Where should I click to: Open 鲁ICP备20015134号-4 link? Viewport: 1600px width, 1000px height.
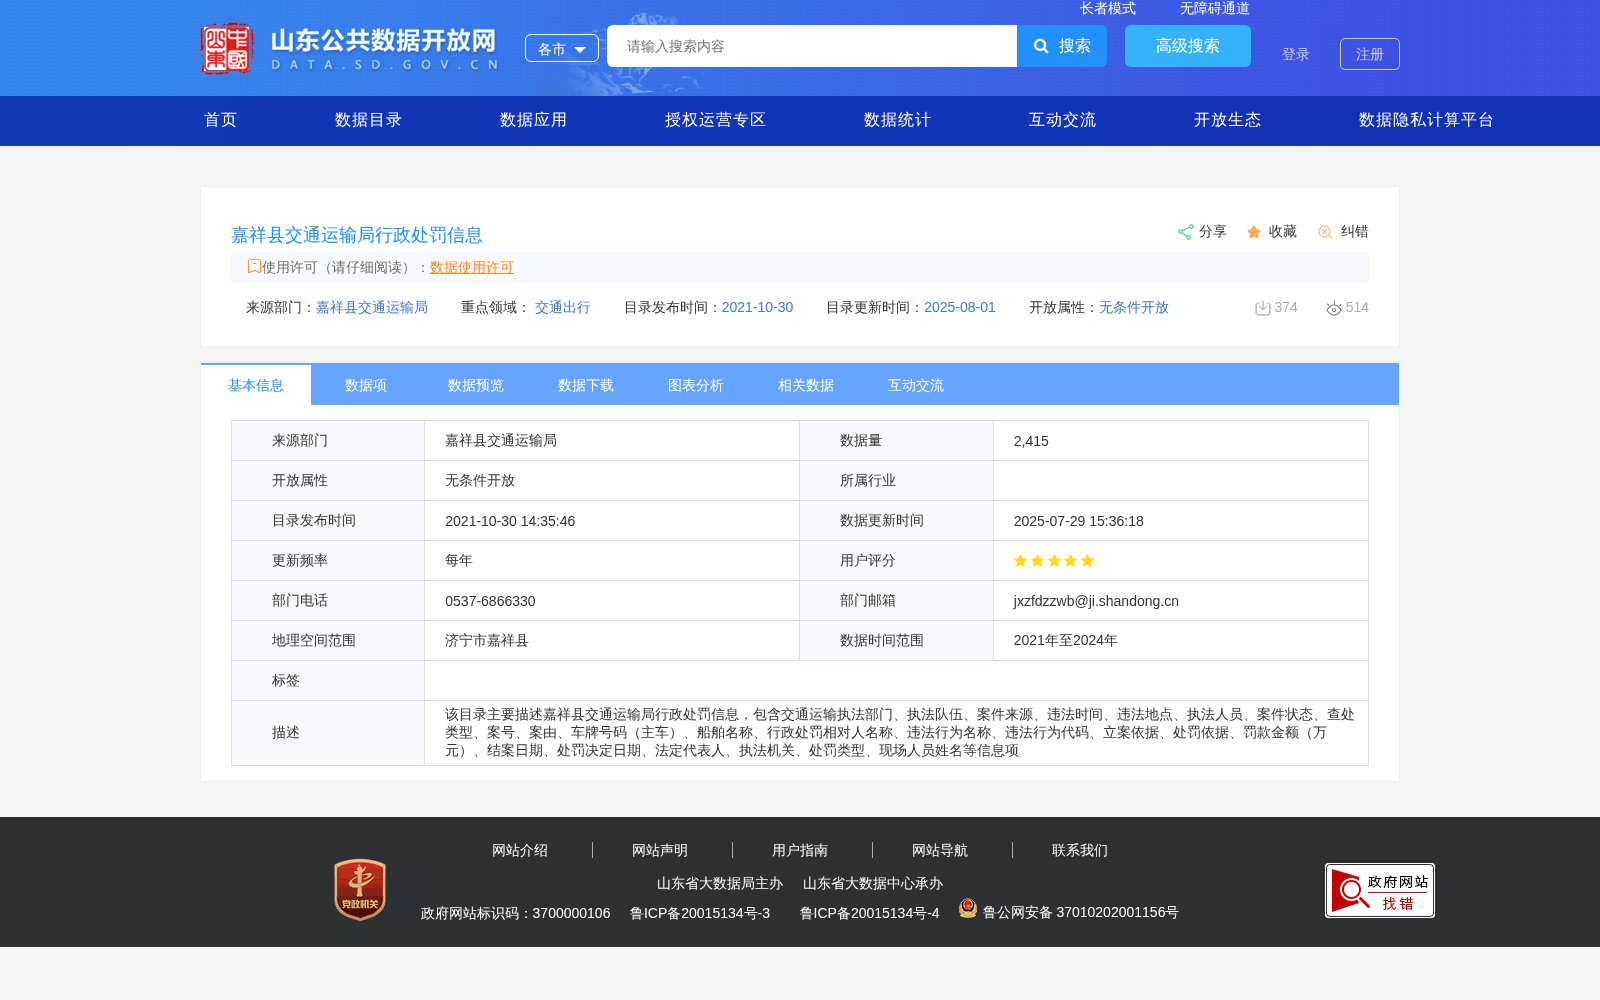tap(870, 913)
